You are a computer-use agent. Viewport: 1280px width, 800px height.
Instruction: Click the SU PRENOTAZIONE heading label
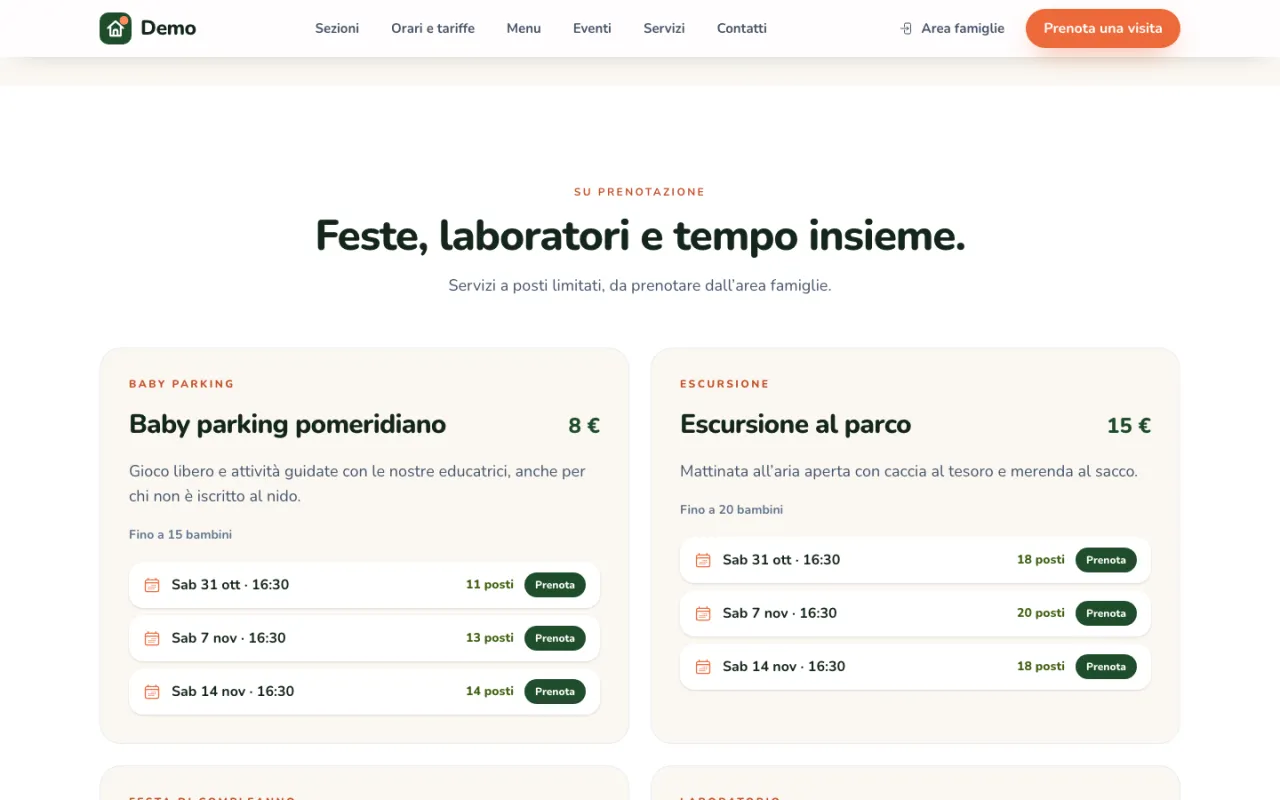[x=640, y=192]
